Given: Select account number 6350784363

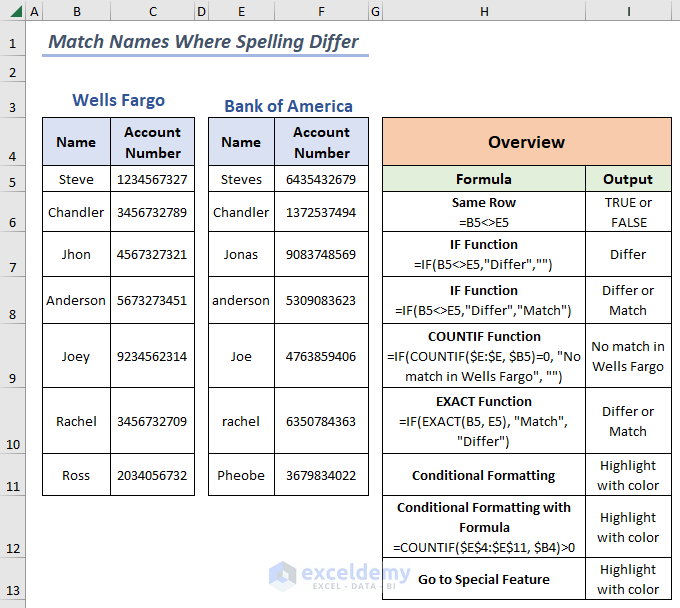Looking at the screenshot, I should pos(321,421).
